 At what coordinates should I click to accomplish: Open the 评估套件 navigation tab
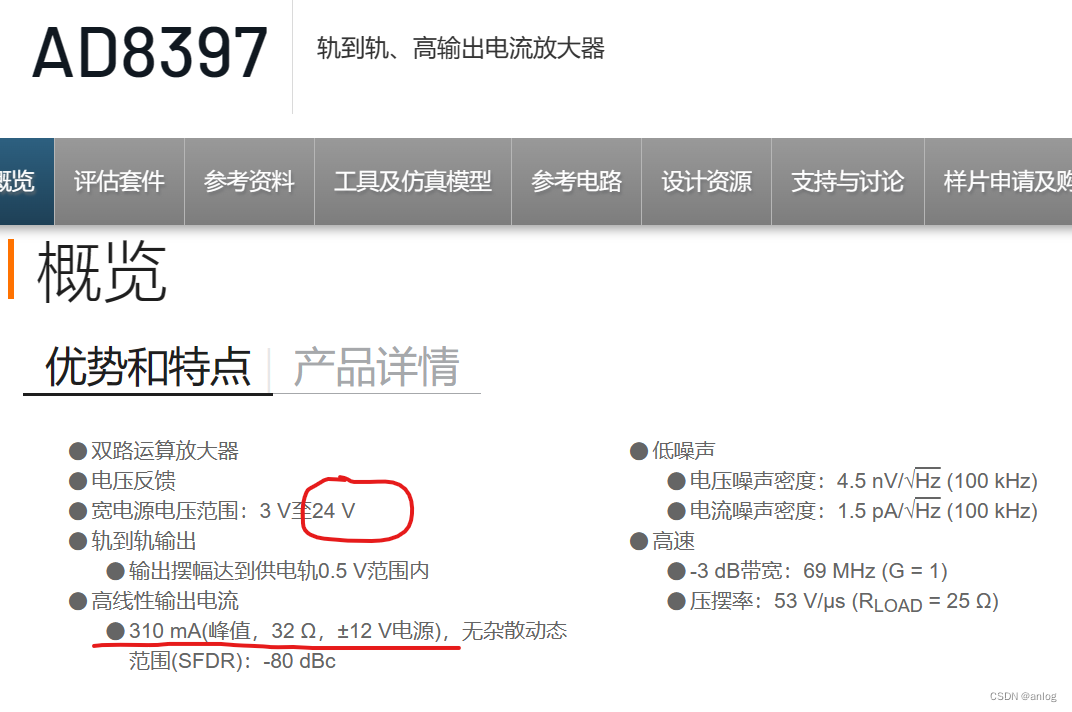(x=119, y=181)
